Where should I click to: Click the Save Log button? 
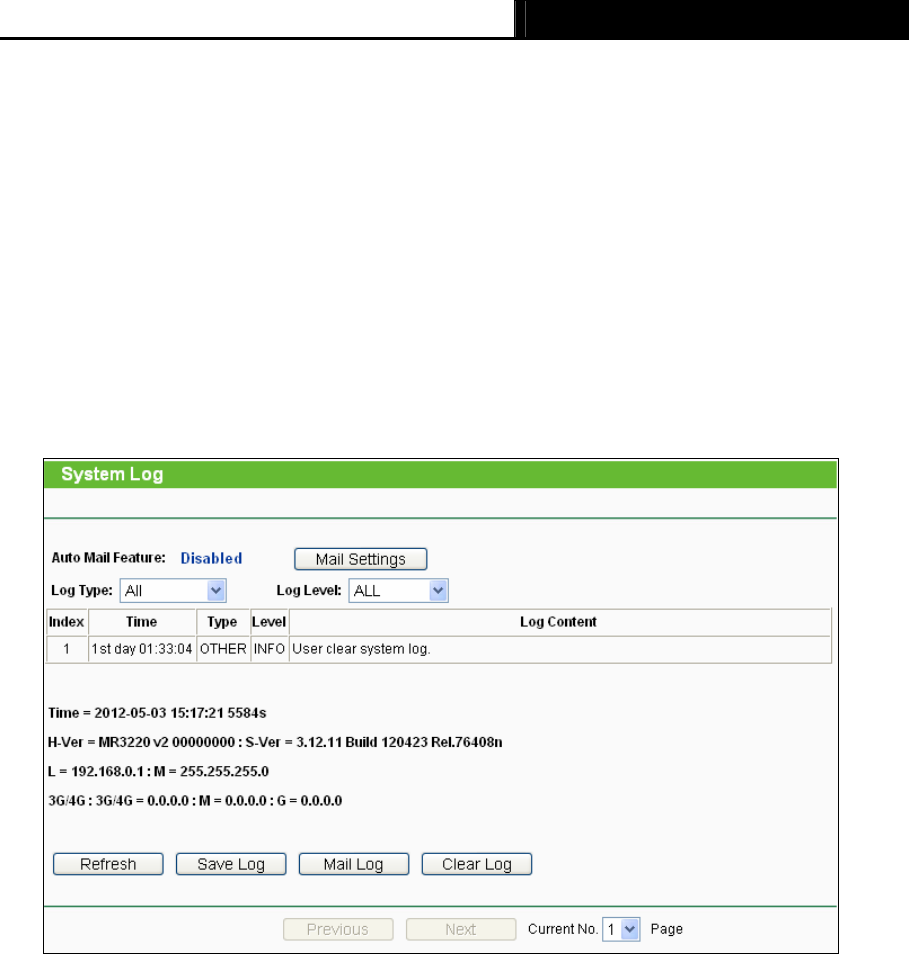point(231,864)
